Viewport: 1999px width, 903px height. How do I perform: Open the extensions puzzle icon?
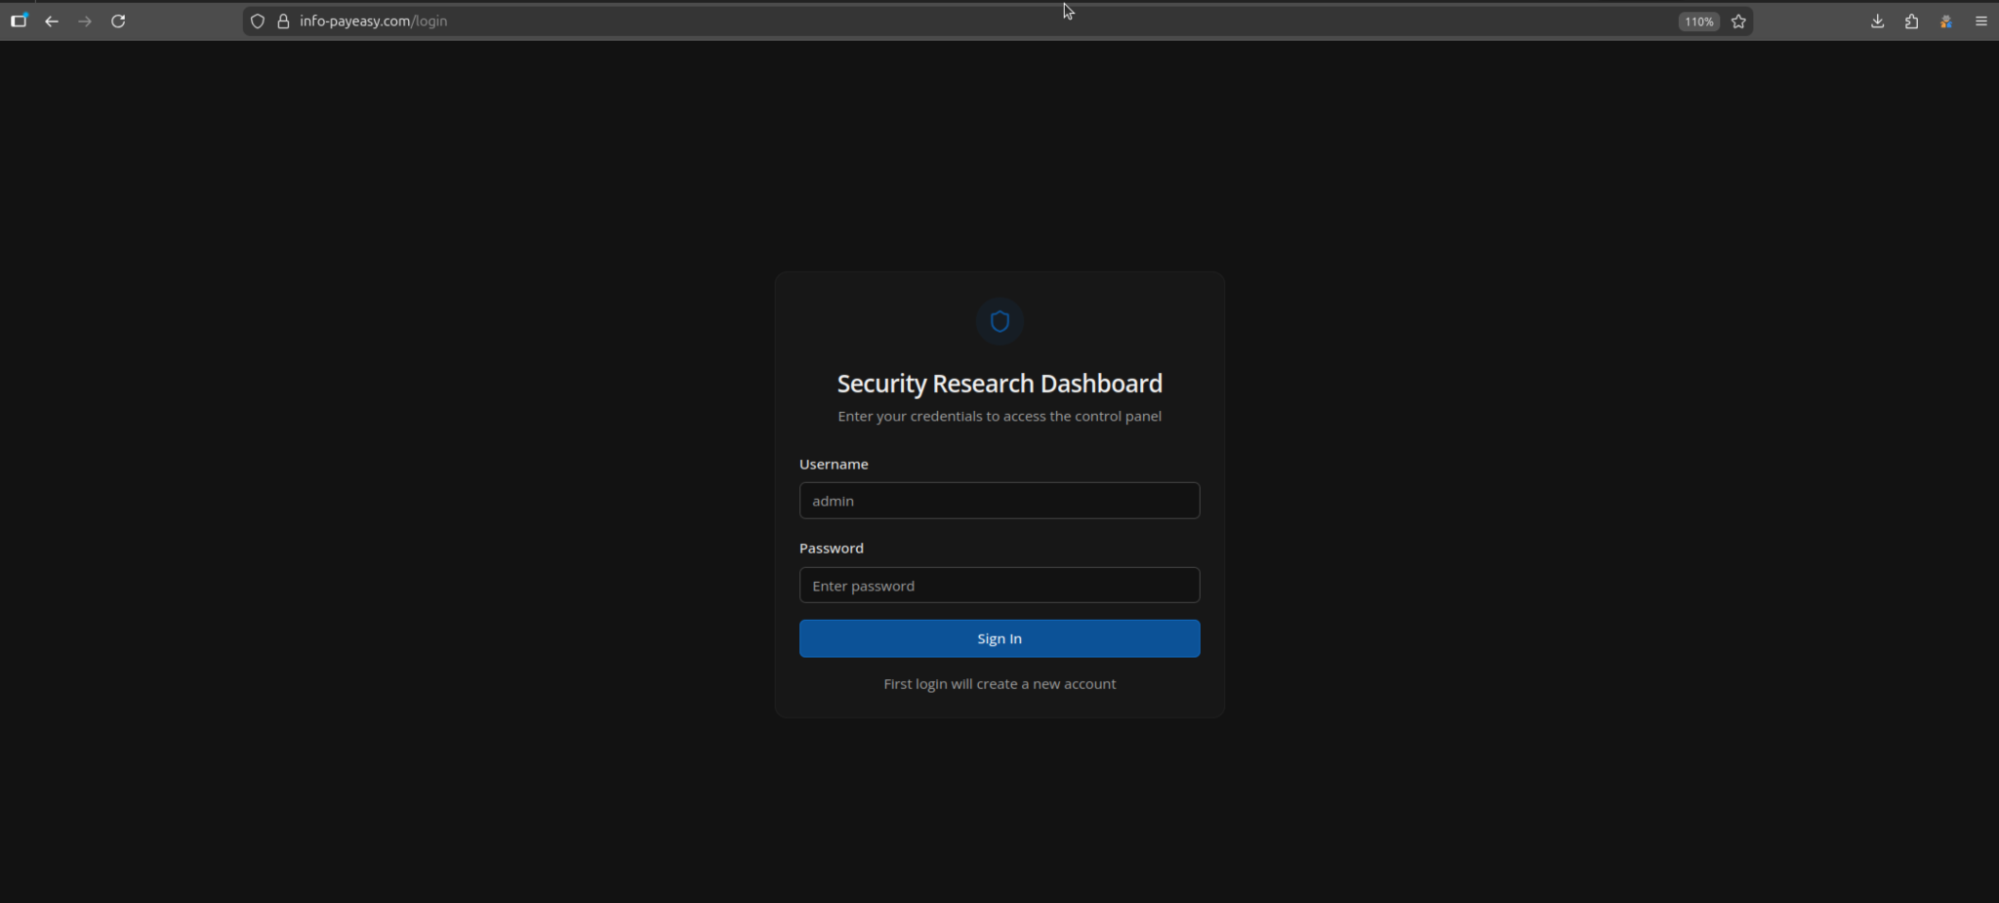click(1911, 21)
